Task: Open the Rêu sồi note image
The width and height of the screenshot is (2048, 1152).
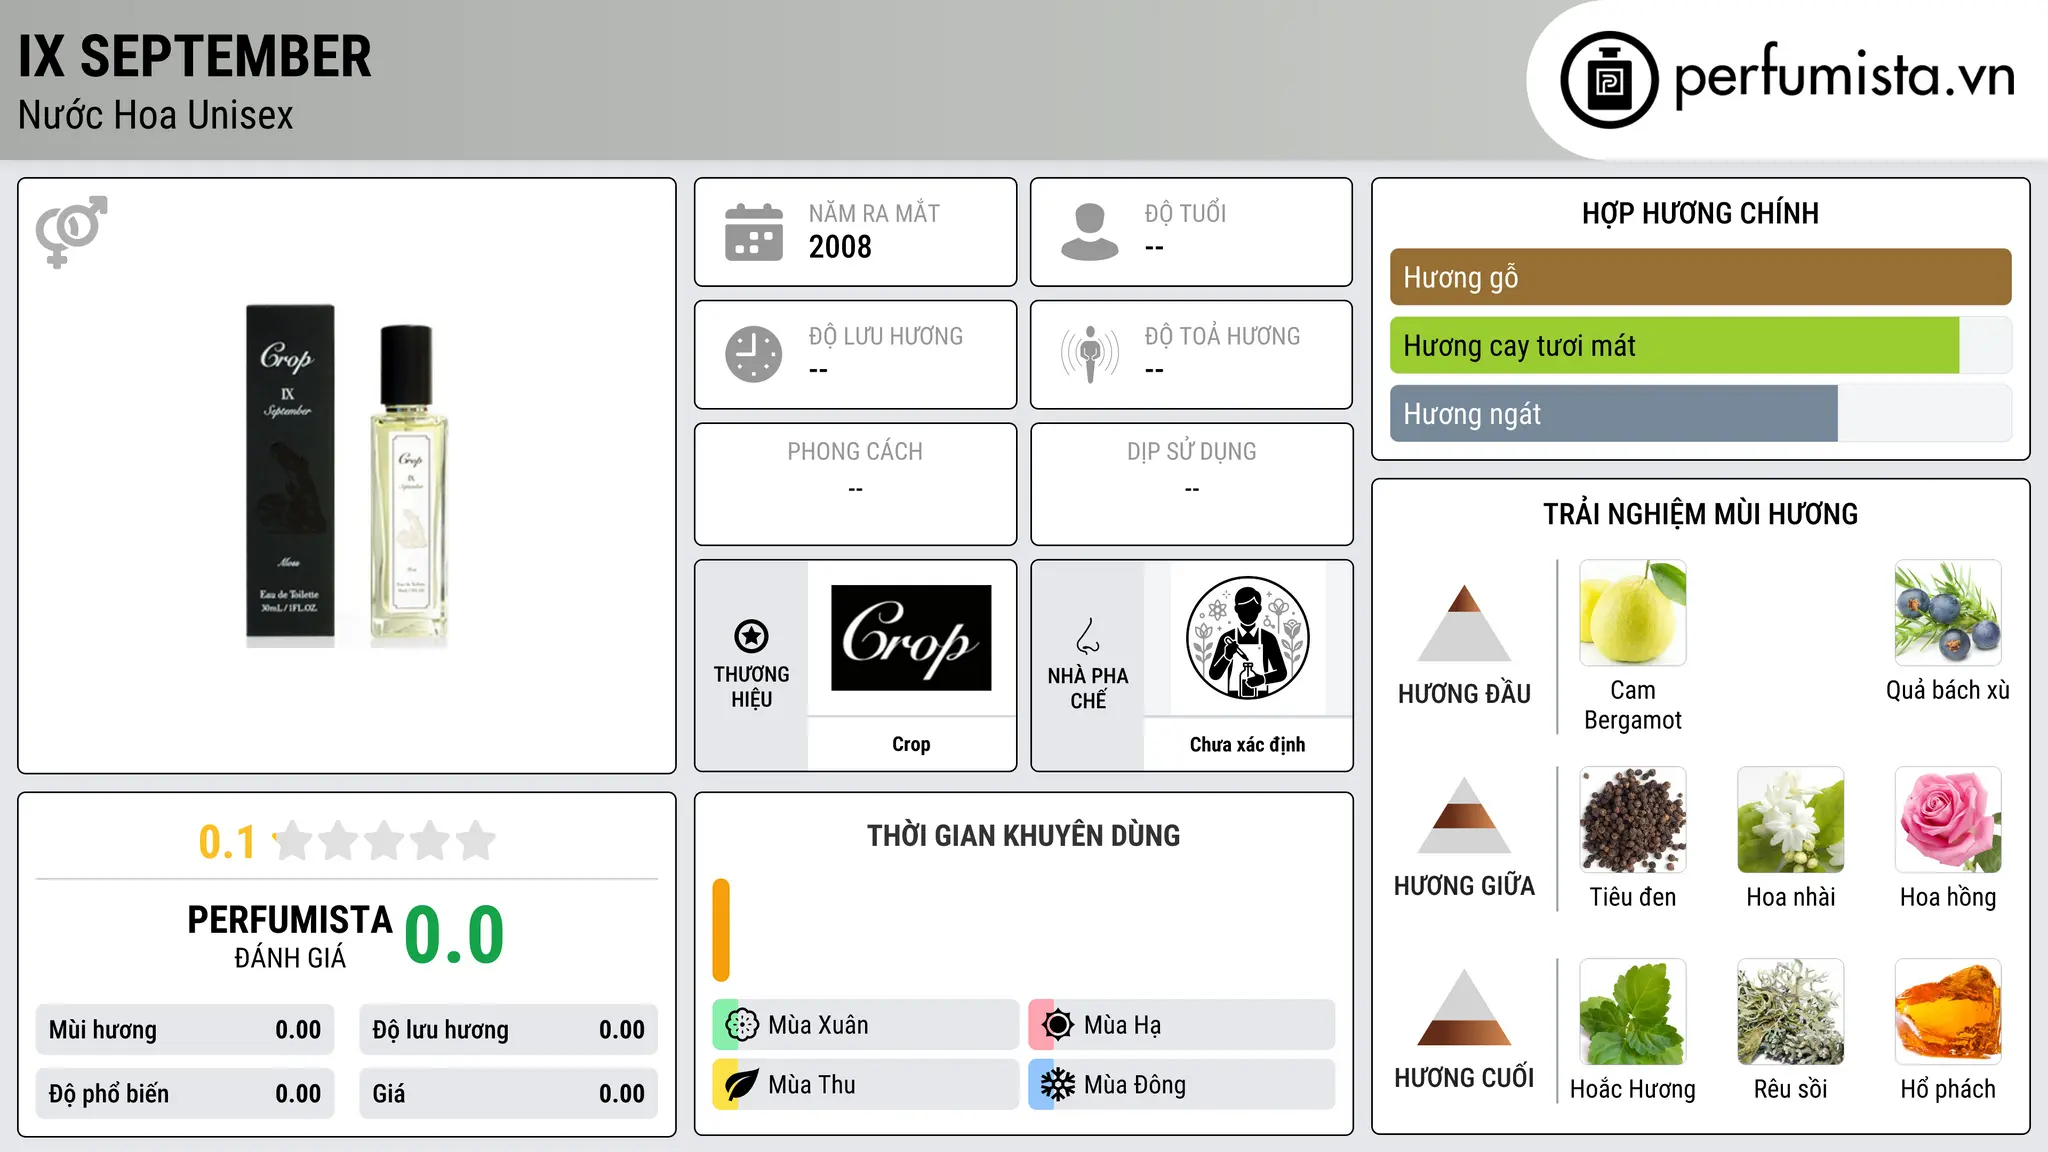Action: [x=1791, y=1012]
